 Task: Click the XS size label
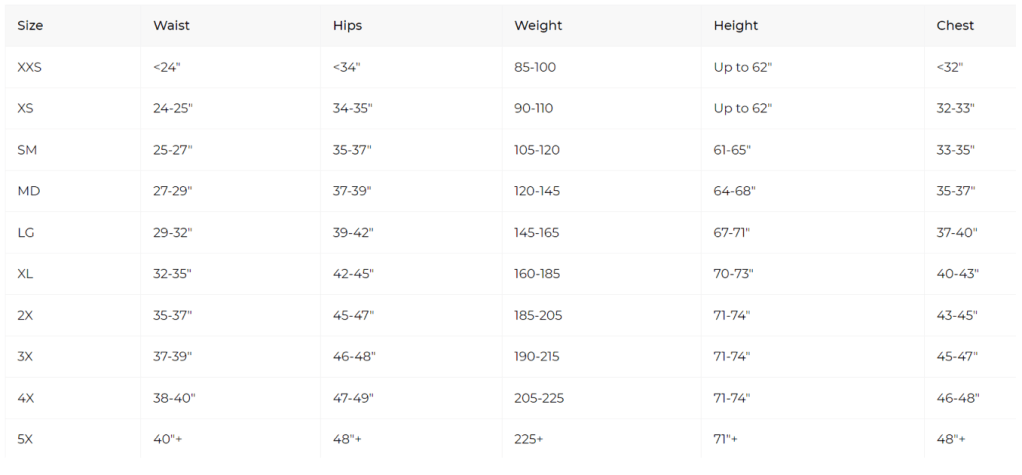(26, 108)
